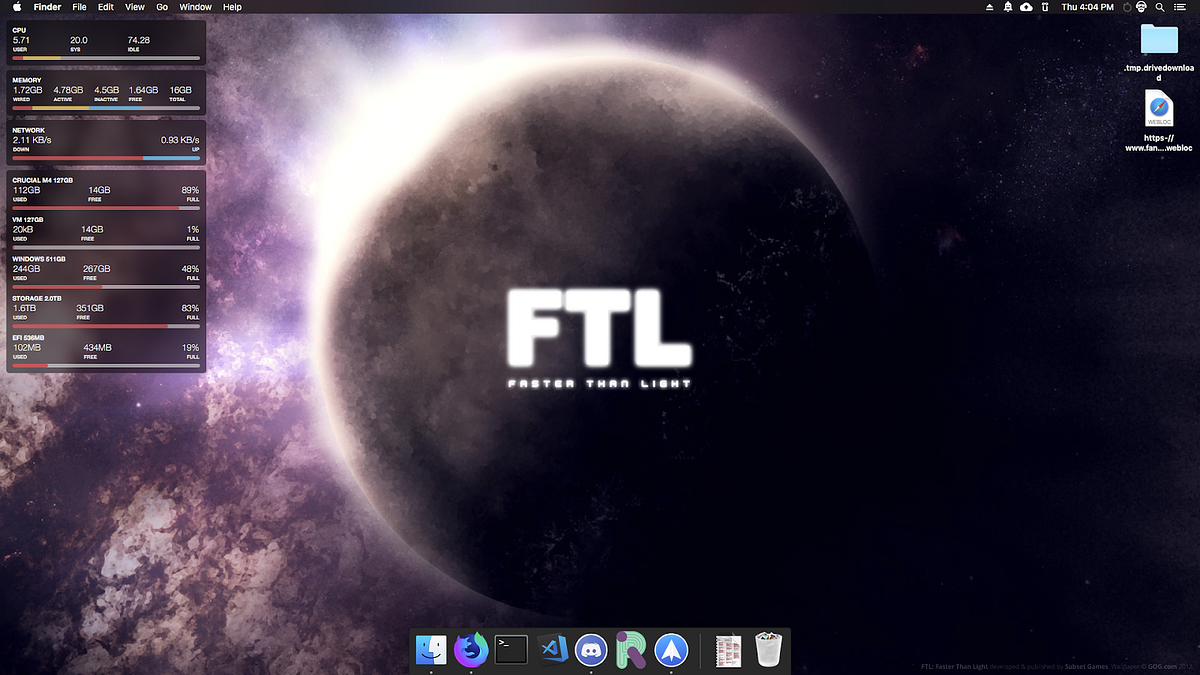Open the Help menu
Screen dimensions: 1200x675
click(x=232, y=7)
